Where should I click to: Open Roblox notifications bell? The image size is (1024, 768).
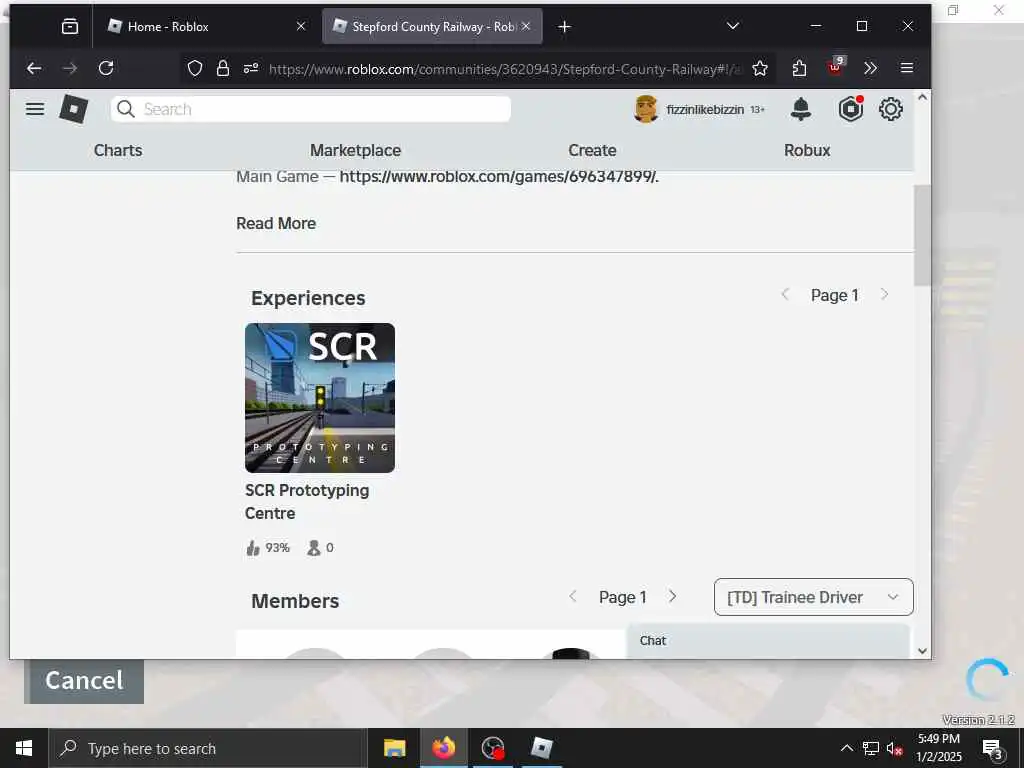(x=801, y=109)
